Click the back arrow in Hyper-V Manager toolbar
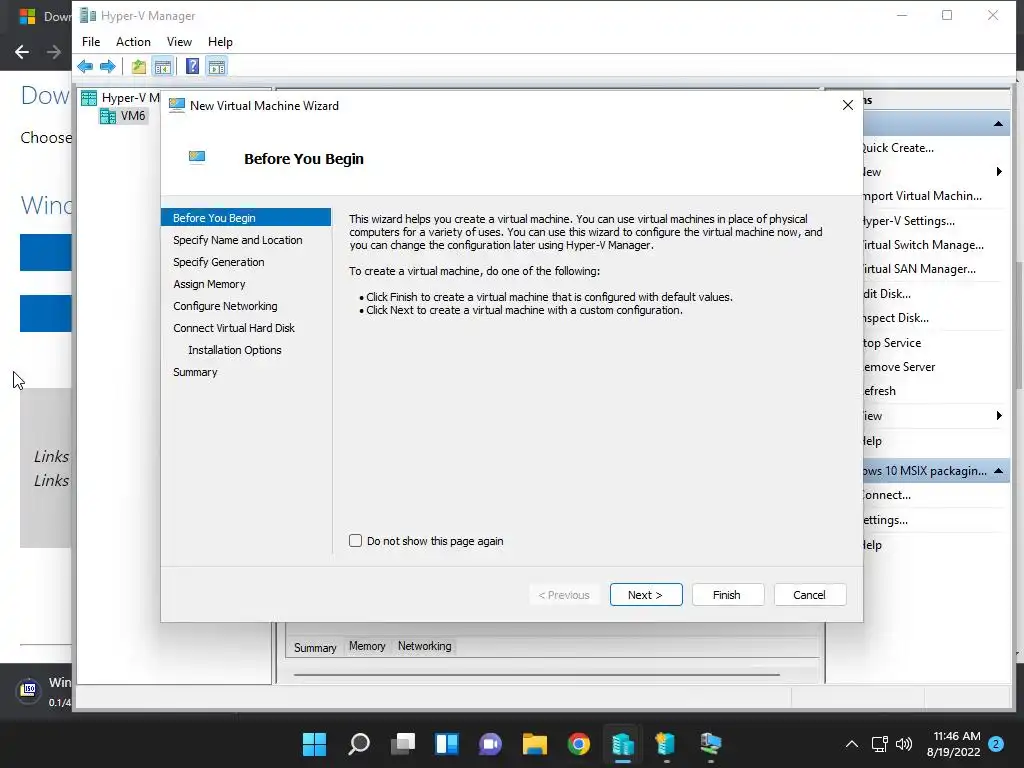The height and width of the screenshot is (768, 1024). [x=85, y=66]
